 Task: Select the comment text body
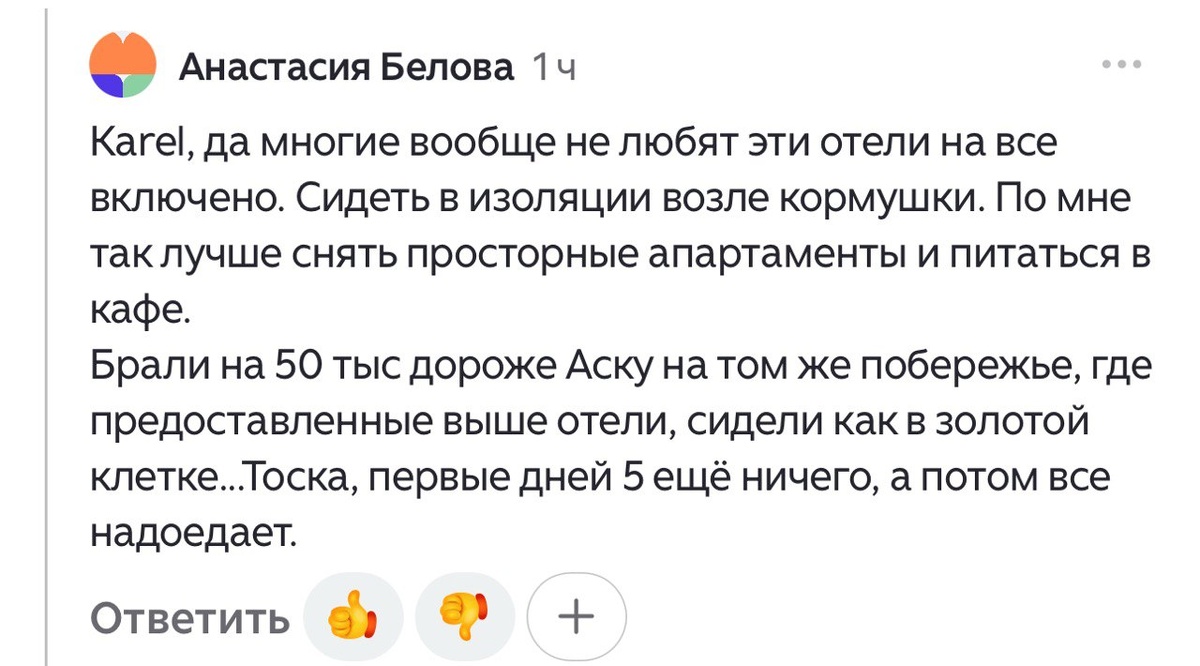pyautogui.click(x=600, y=330)
